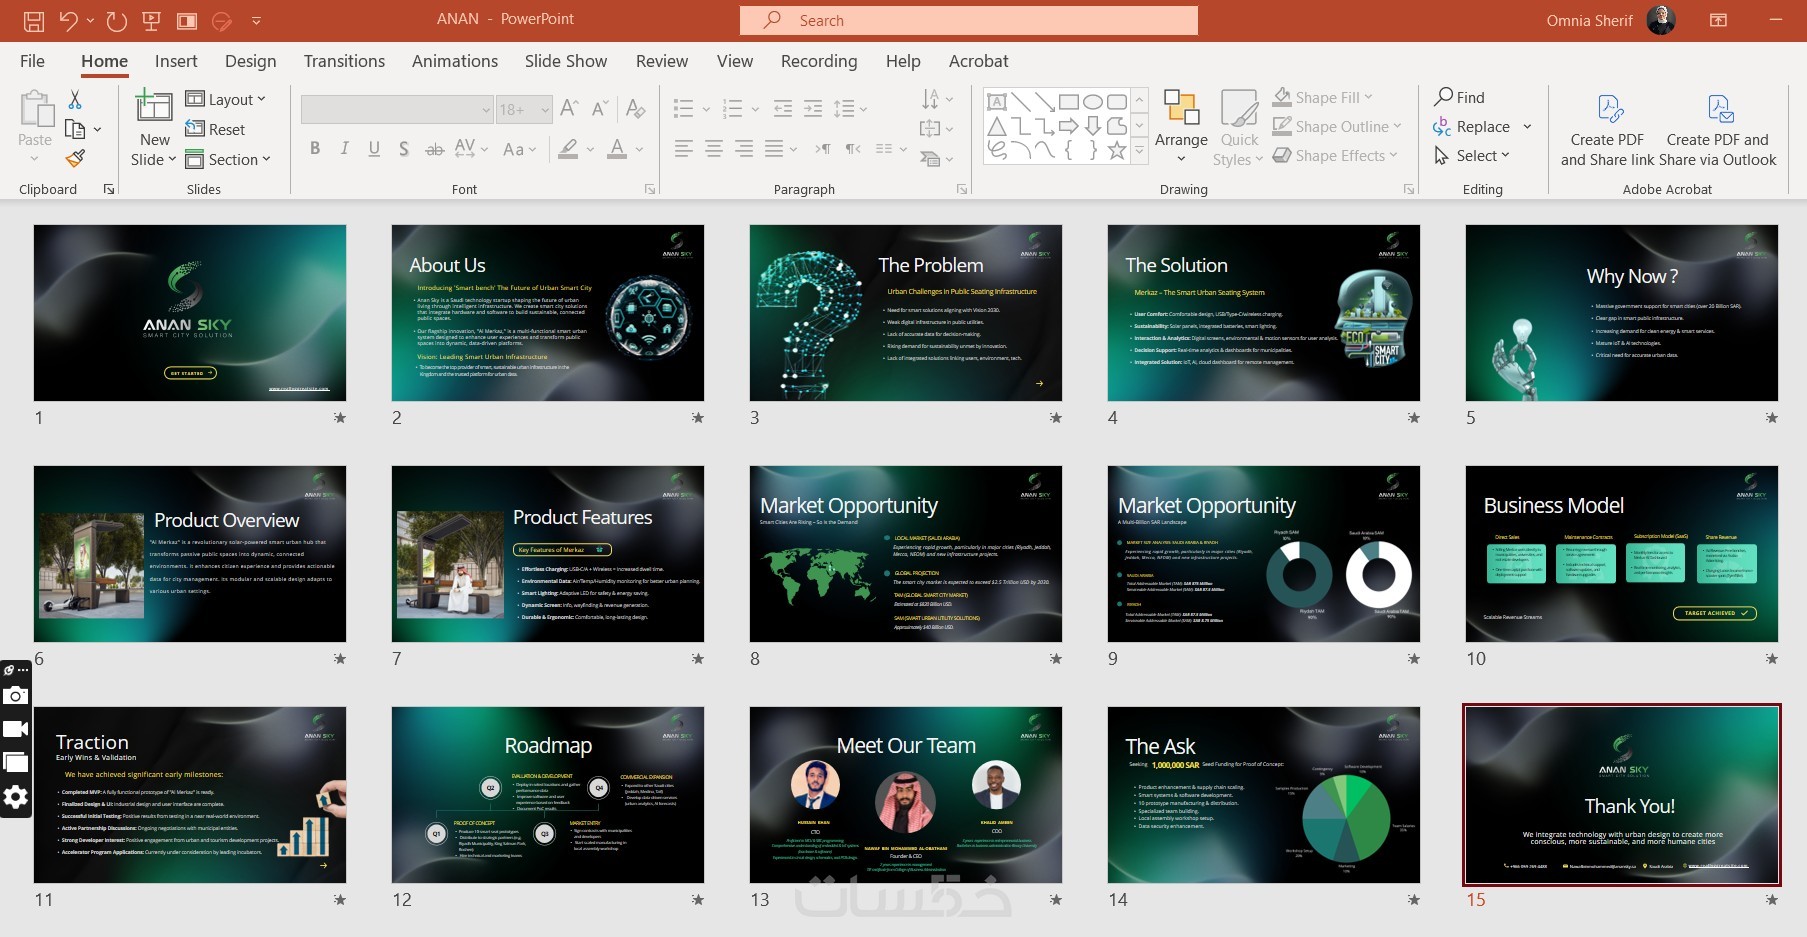Click the Text Highlight Color button
Image resolution: width=1807 pixels, height=937 pixels.
point(568,148)
